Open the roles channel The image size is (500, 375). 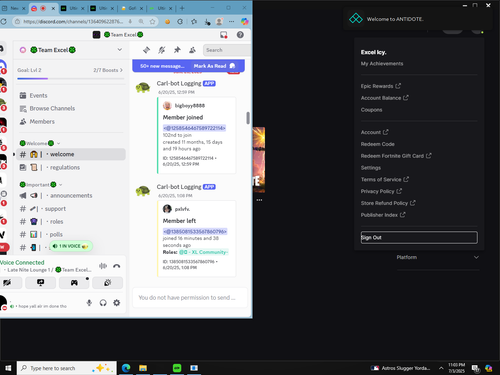pos(71,222)
